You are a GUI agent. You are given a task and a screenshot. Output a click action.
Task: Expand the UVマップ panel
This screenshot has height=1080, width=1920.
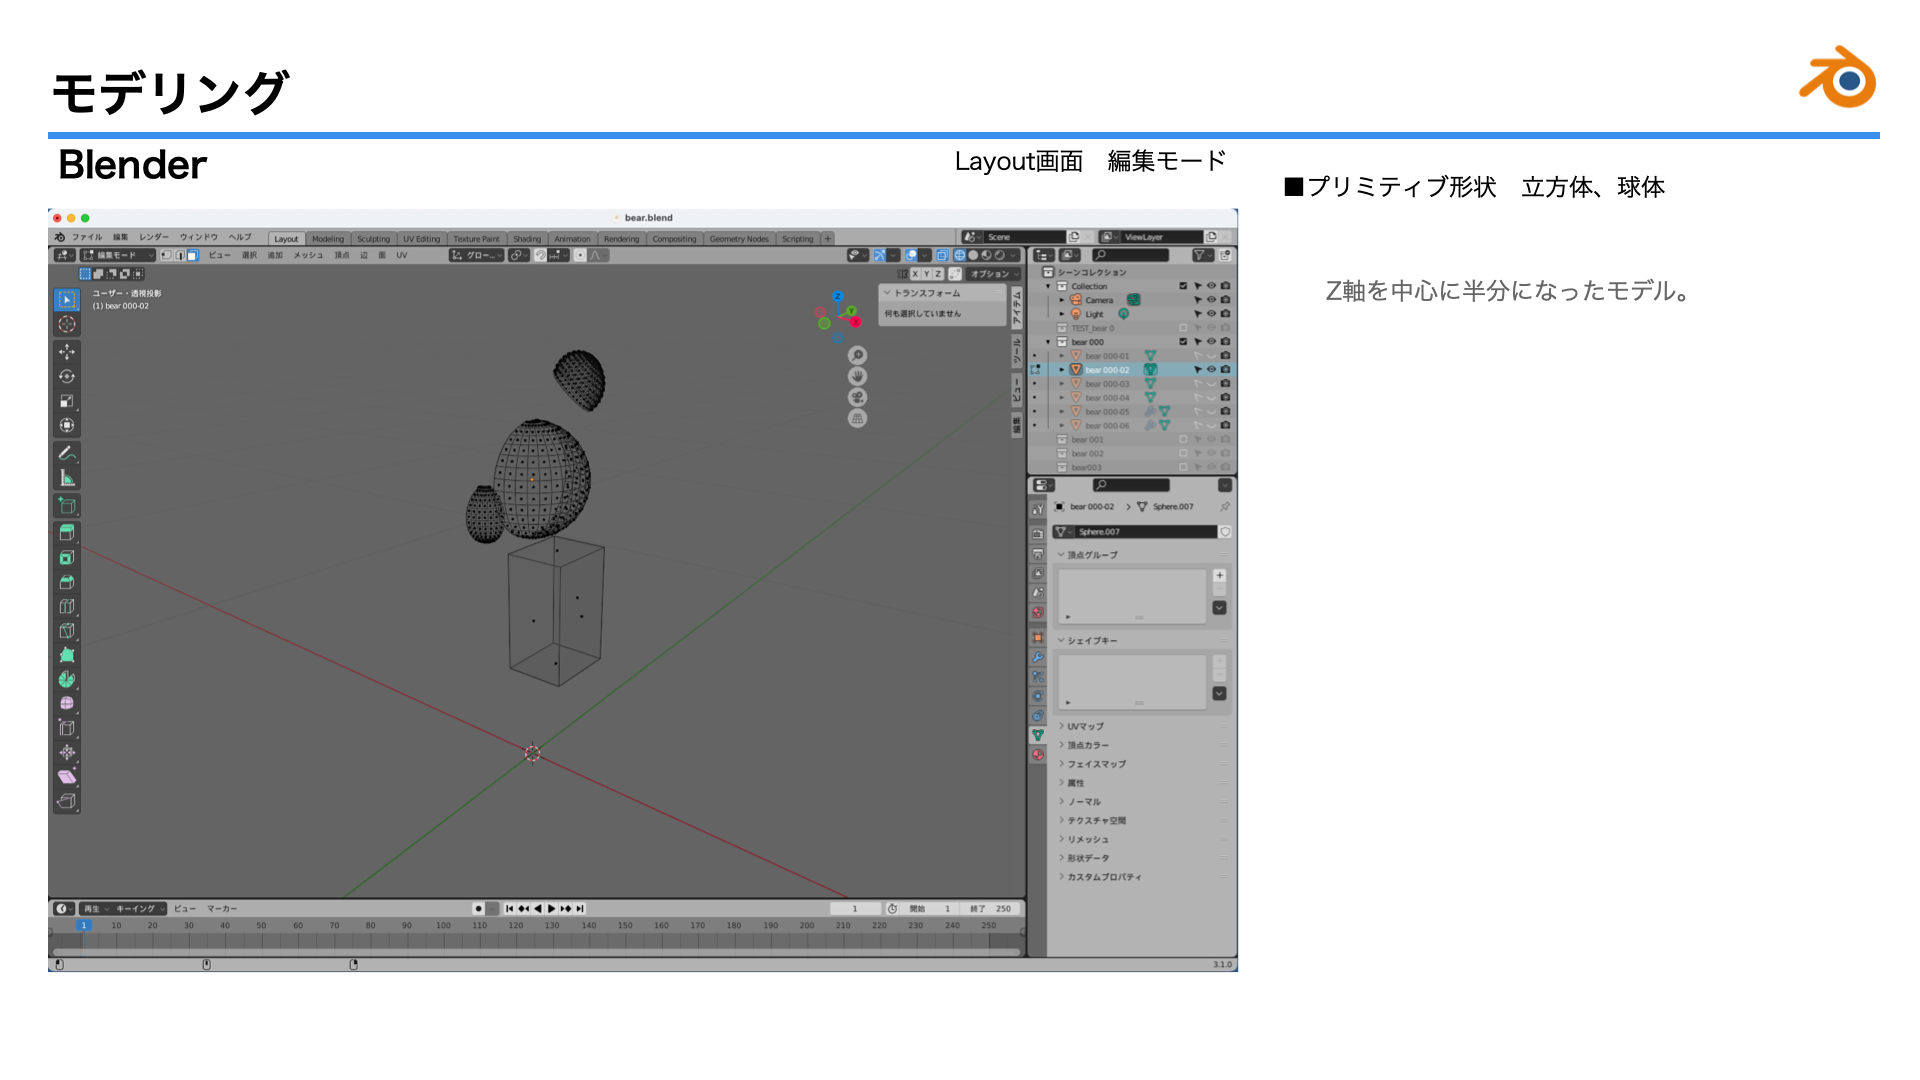(1085, 727)
